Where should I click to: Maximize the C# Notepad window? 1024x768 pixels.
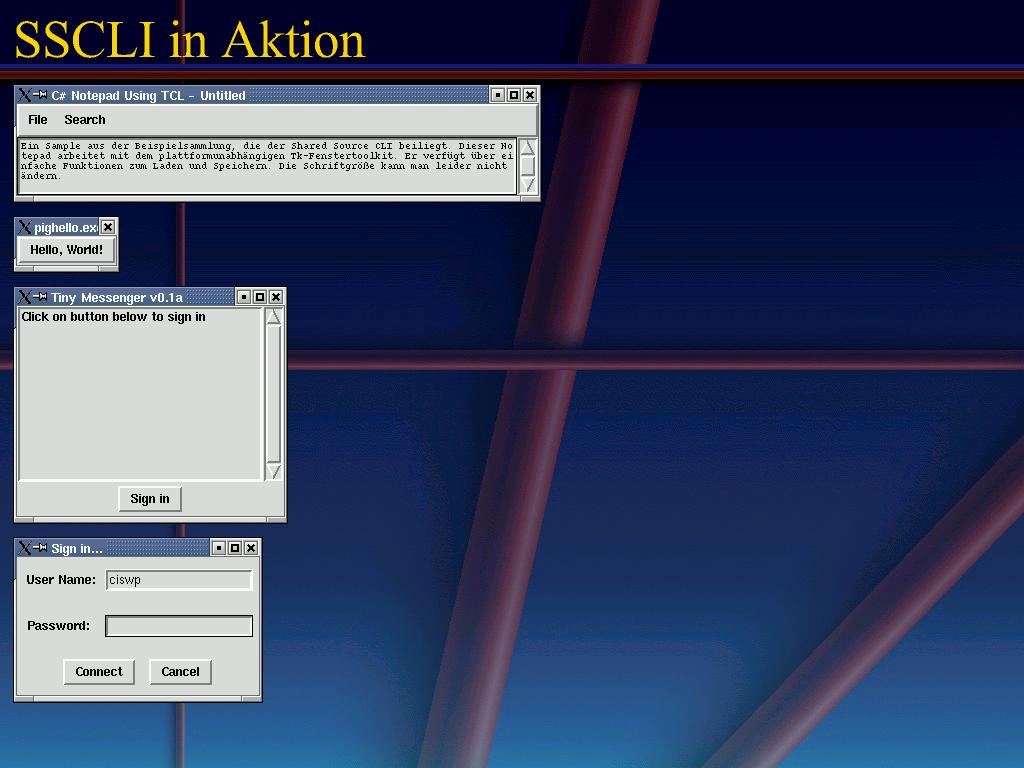(x=514, y=95)
